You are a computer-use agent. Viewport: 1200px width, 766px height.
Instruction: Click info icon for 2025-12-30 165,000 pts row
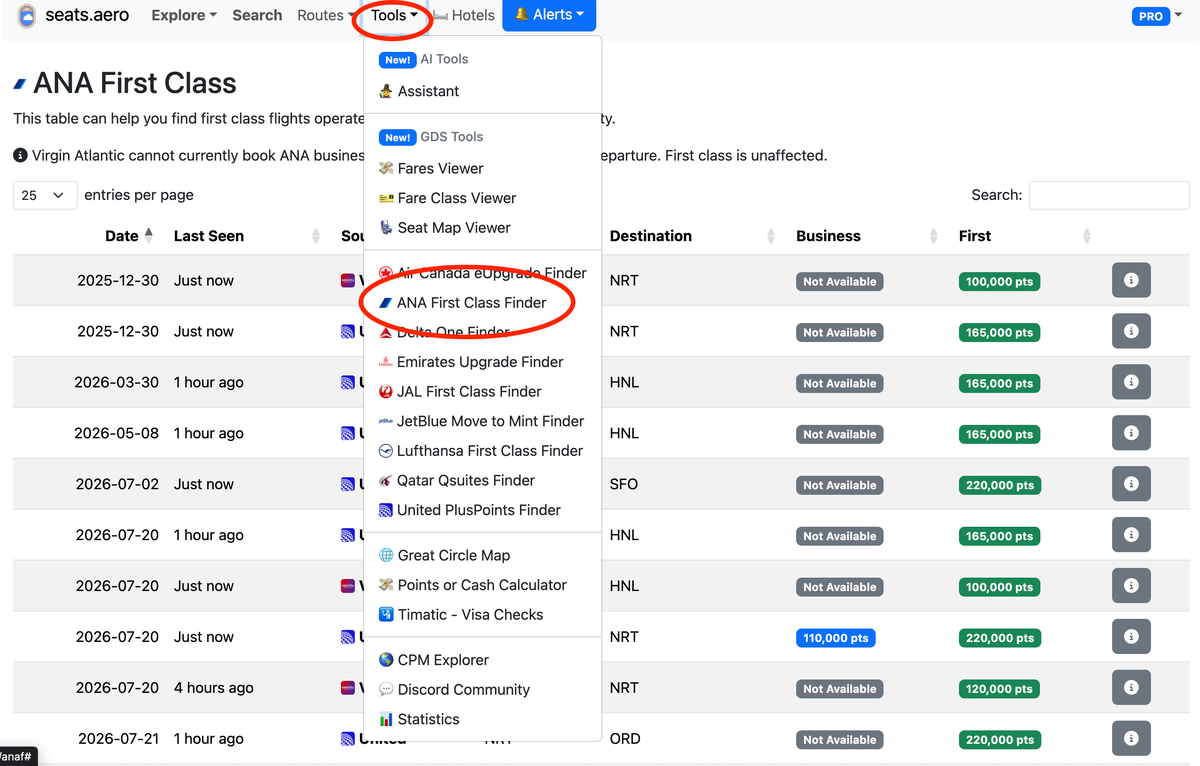(x=1131, y=331)
